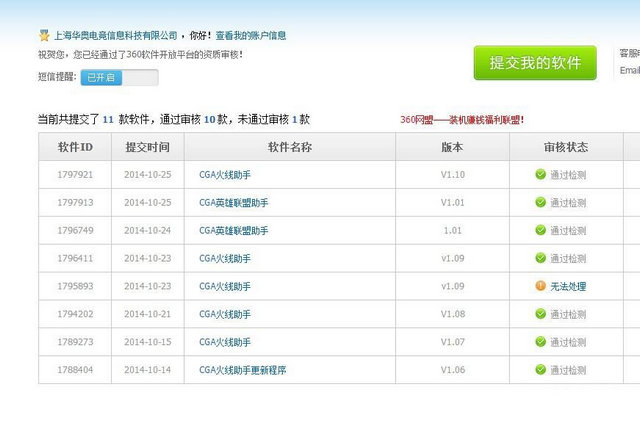Click green check icon in row 1794202
The height and width of the screenshot is (426, 640).
540,313
